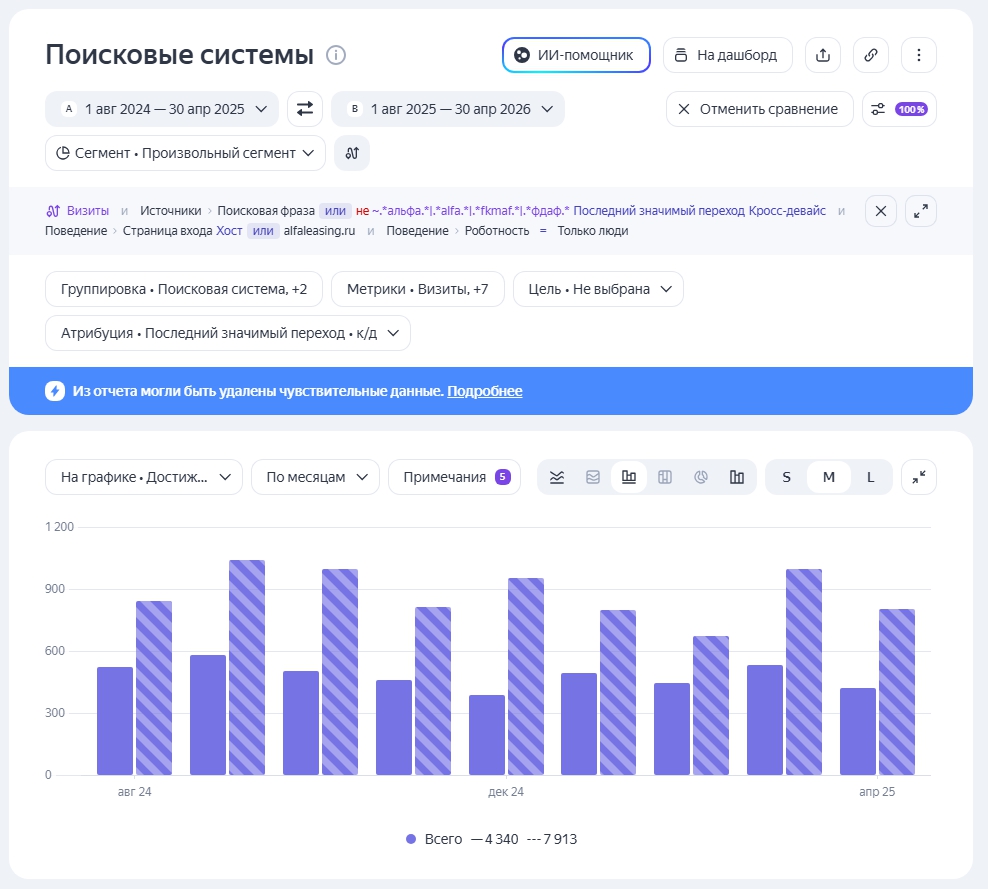Open the three-dot more options menu

click(x=918, y=55)
